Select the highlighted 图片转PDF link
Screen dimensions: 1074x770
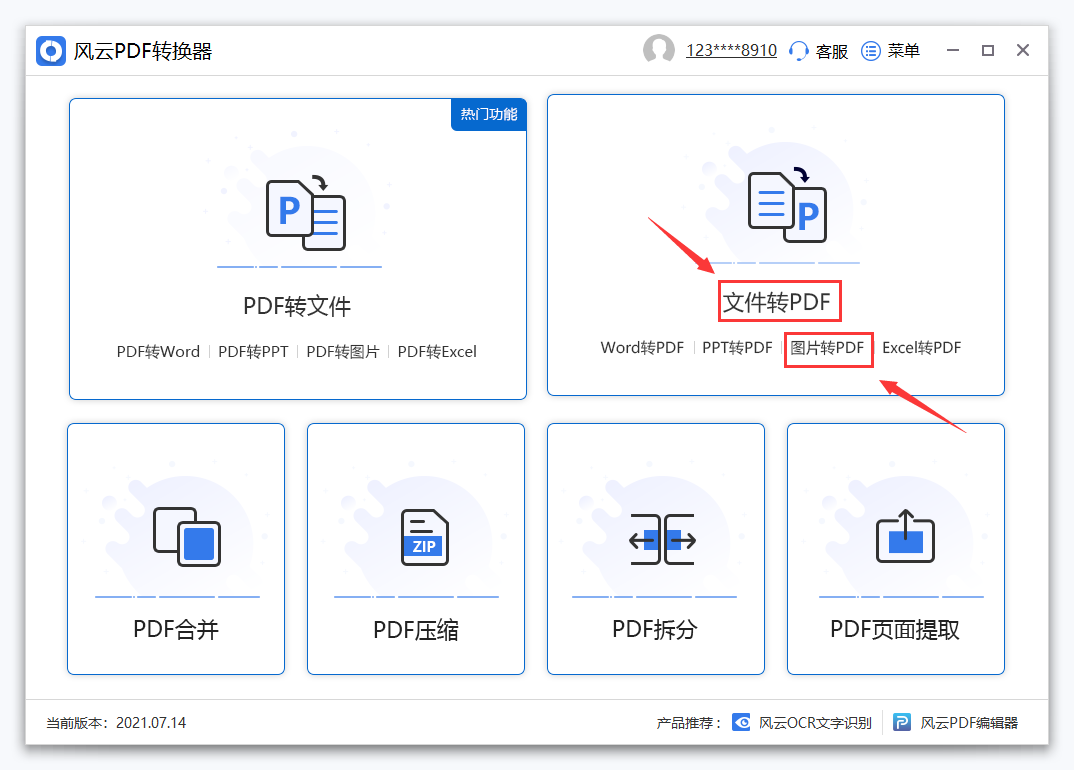[x=828, y=349]
